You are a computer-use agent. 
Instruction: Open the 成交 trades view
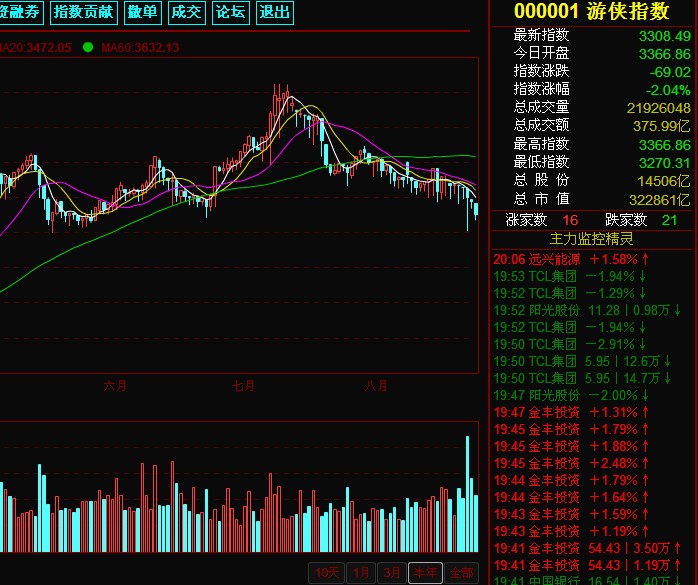click(x=186, y=12)
